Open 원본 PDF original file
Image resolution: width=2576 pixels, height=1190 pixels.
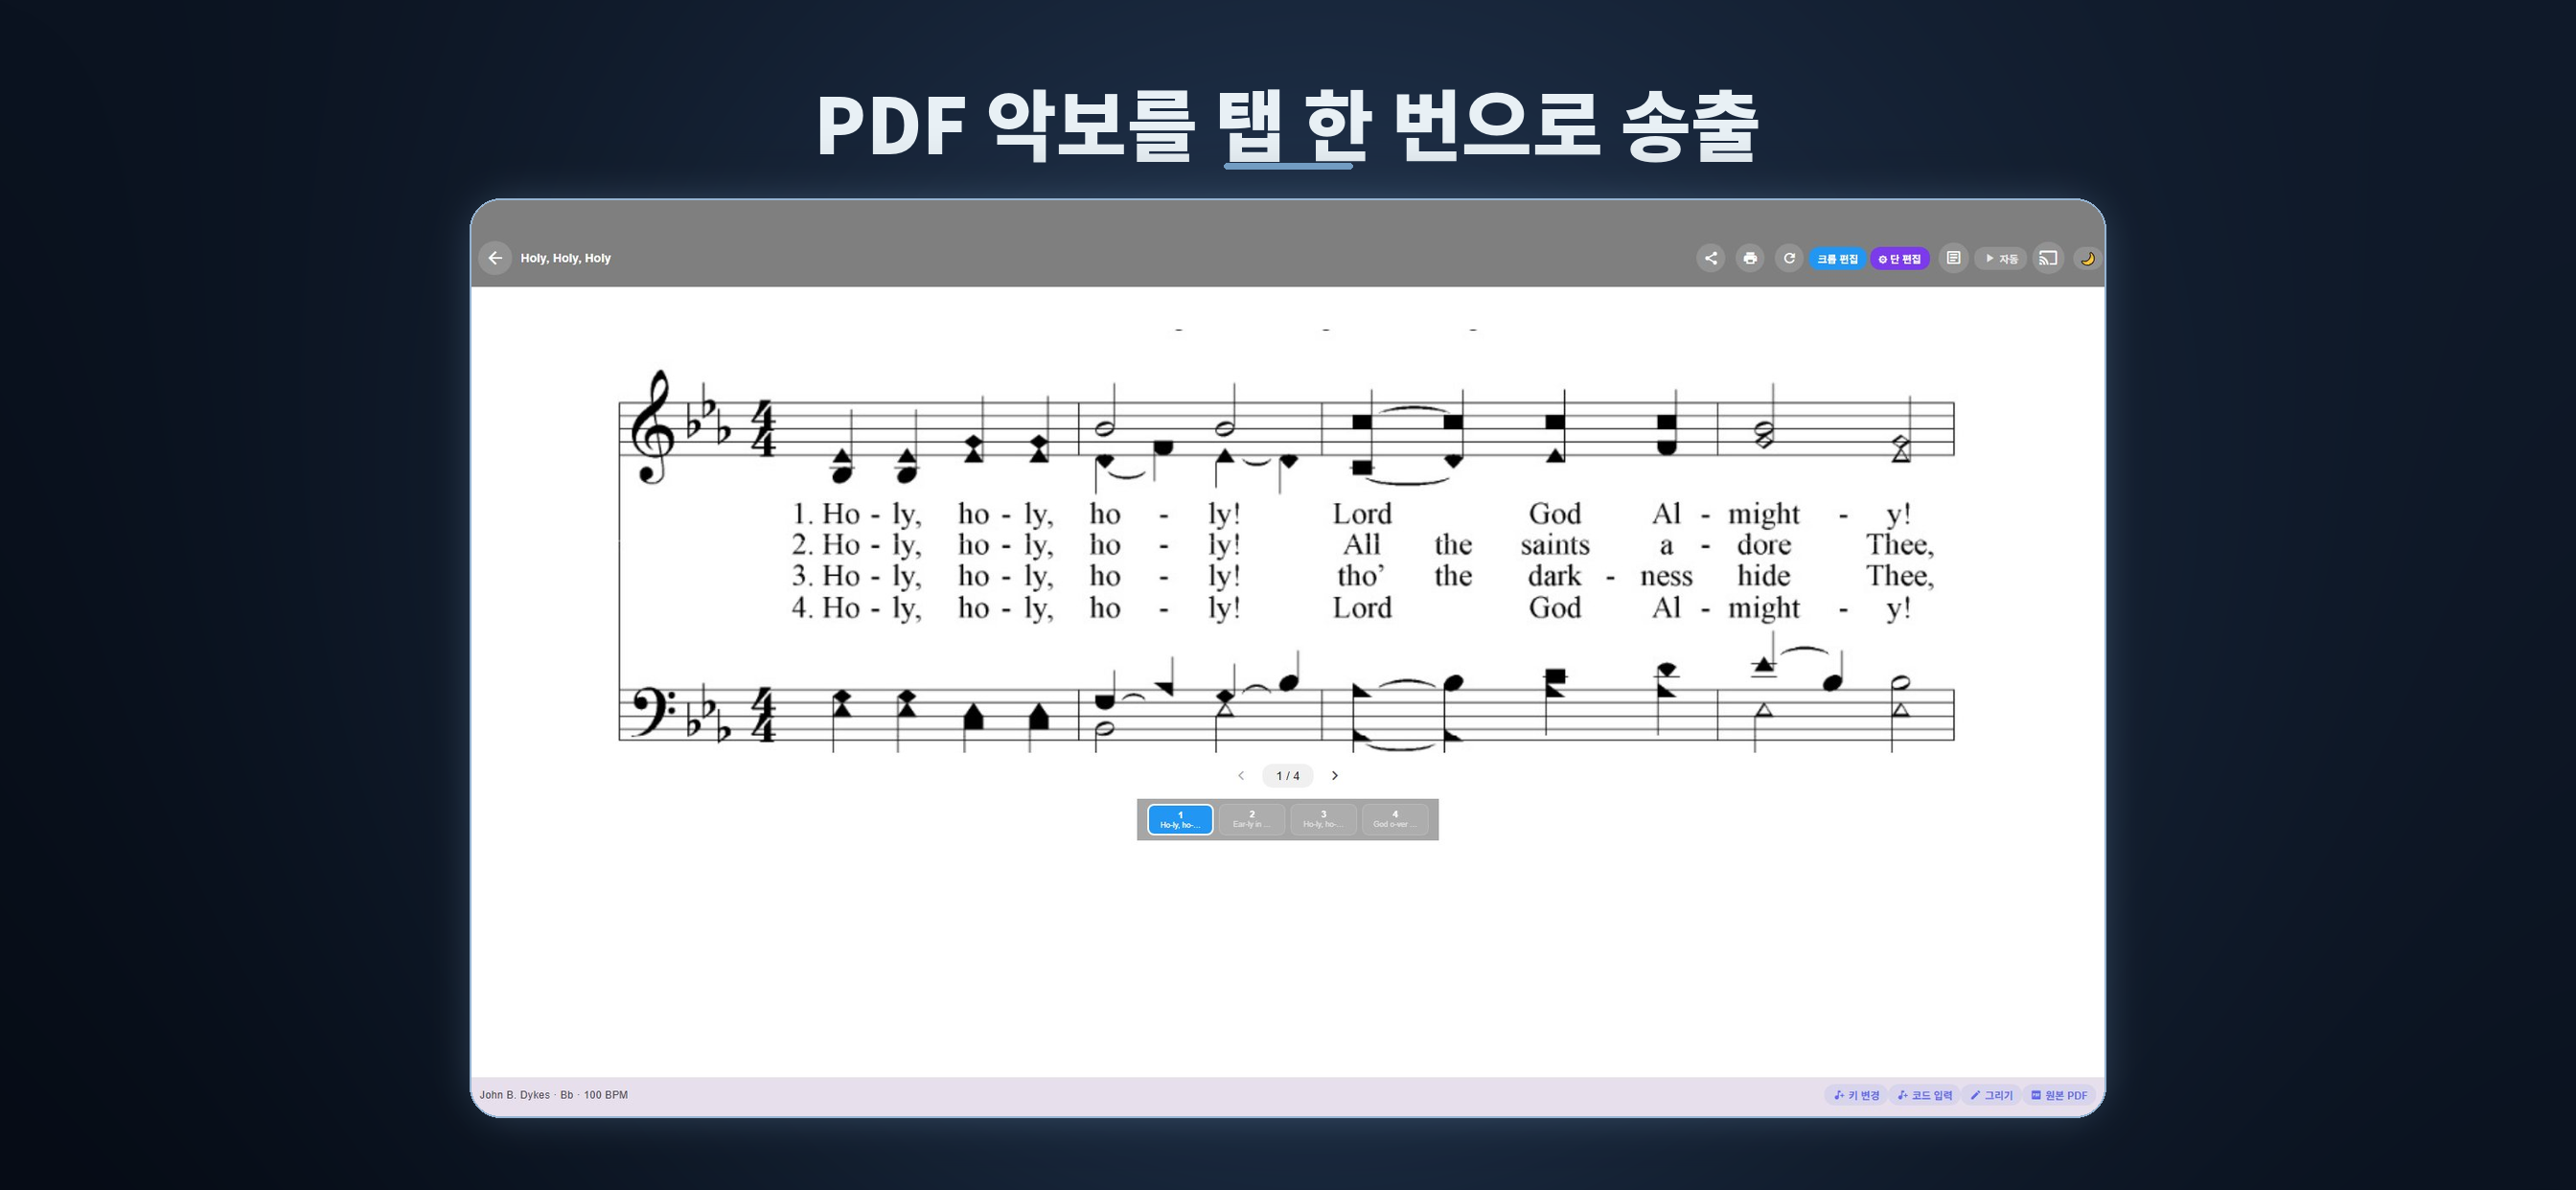[x=2059, y=1096]
